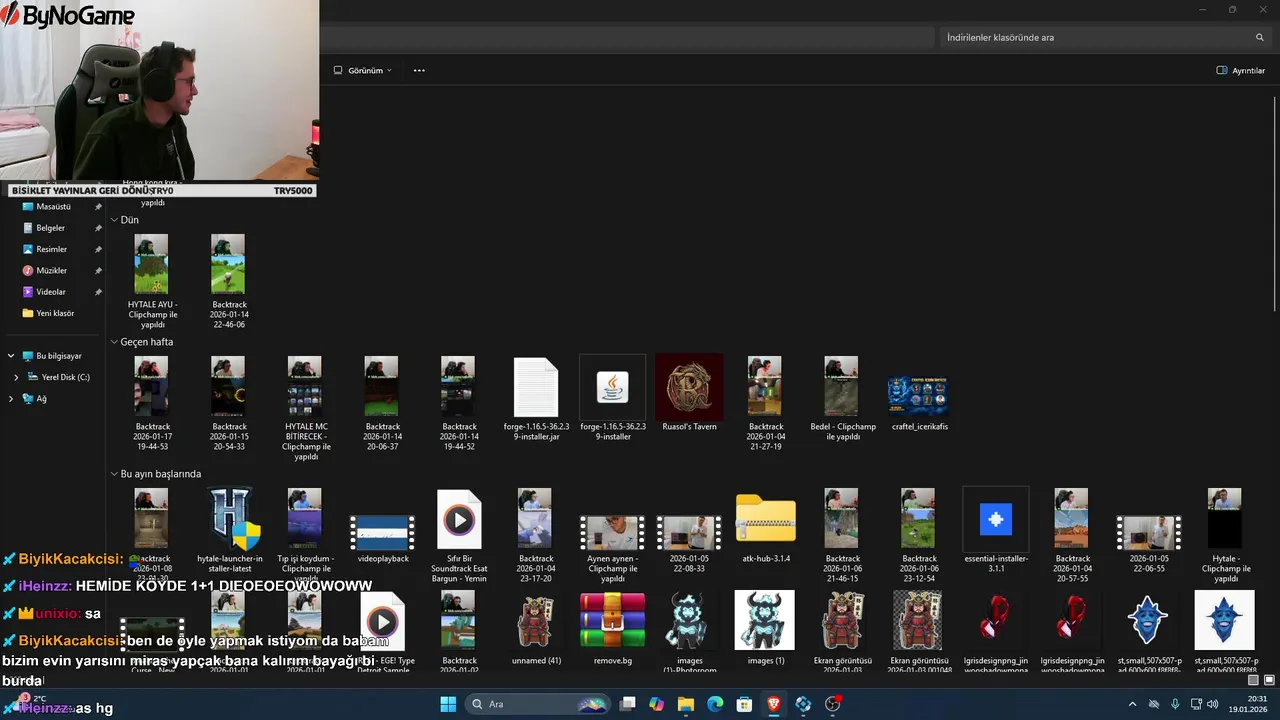This screenshot has height=720, width=1280.
Task: Show hidden system tray icons
Action: point(1132,704)
